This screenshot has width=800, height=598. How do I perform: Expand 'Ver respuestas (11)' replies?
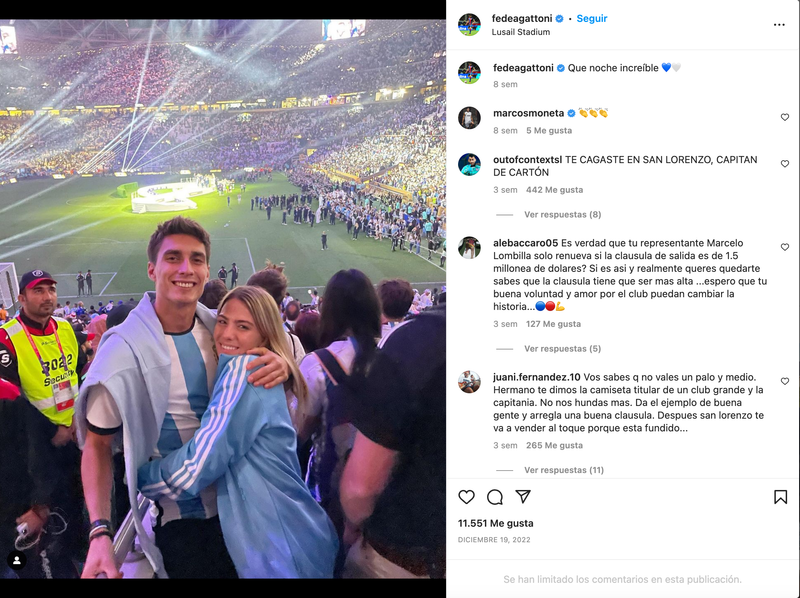pyautogui.click(x=564, y=470)
